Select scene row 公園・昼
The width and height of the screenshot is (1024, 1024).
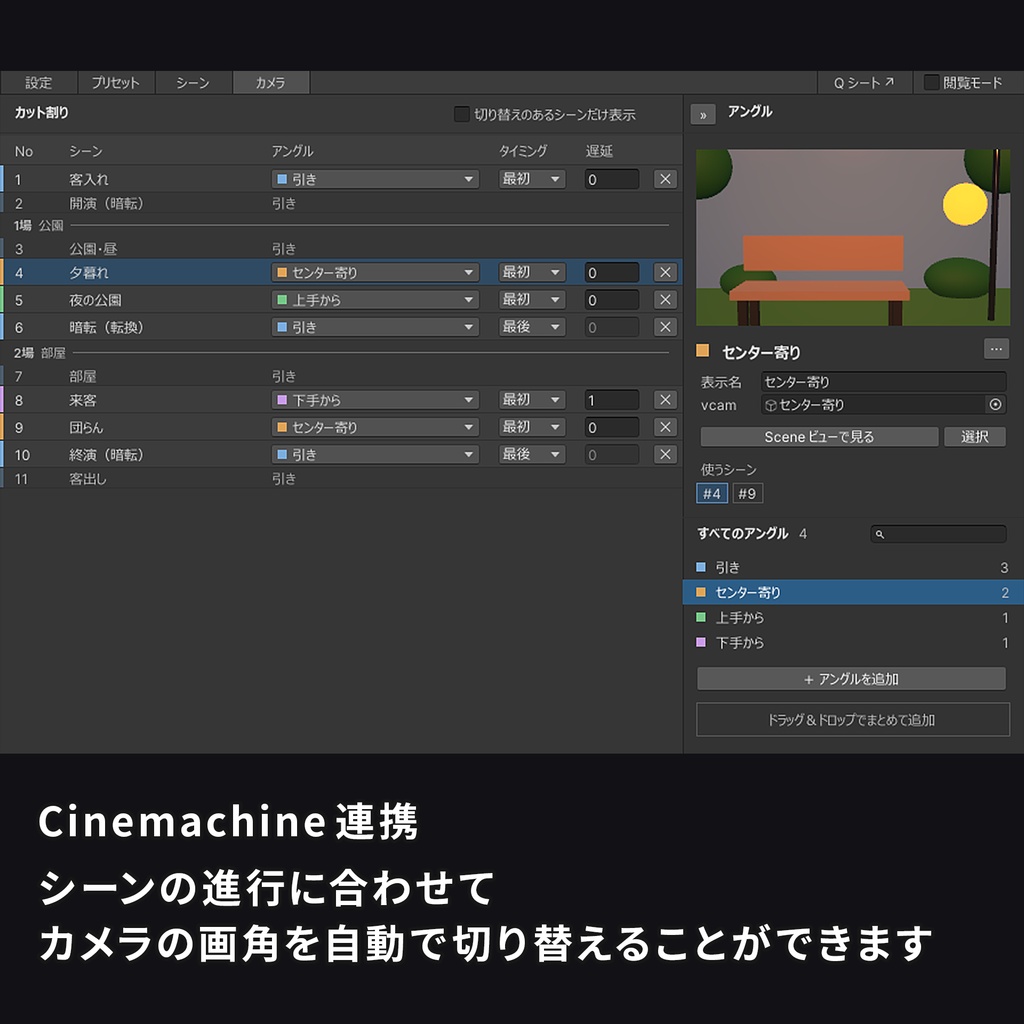(341, 249)
